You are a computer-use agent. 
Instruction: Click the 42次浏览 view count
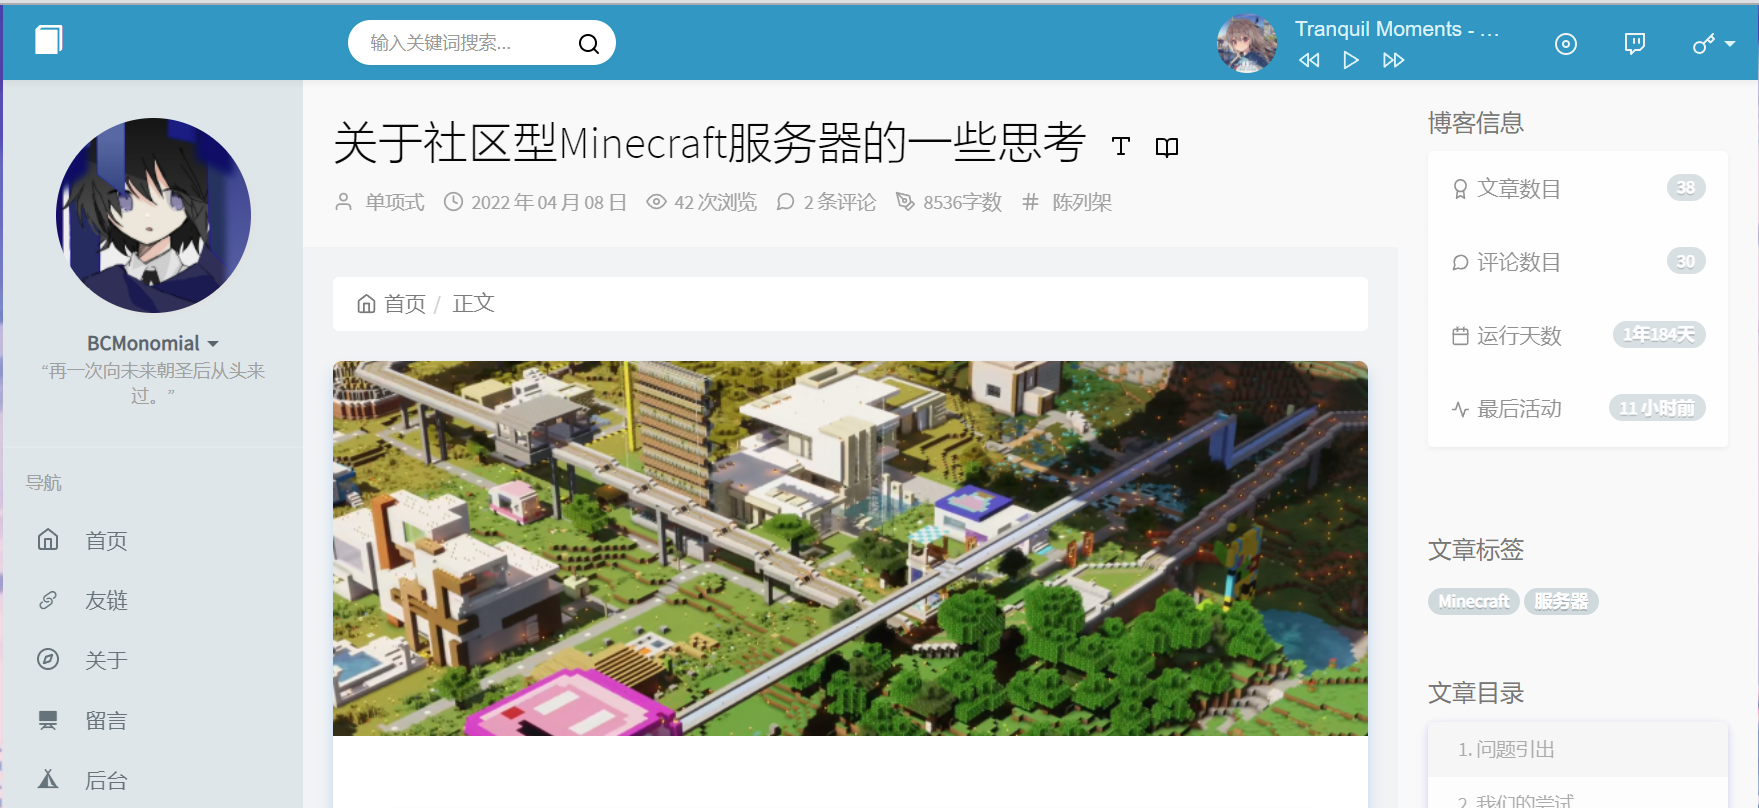(716, 202)
